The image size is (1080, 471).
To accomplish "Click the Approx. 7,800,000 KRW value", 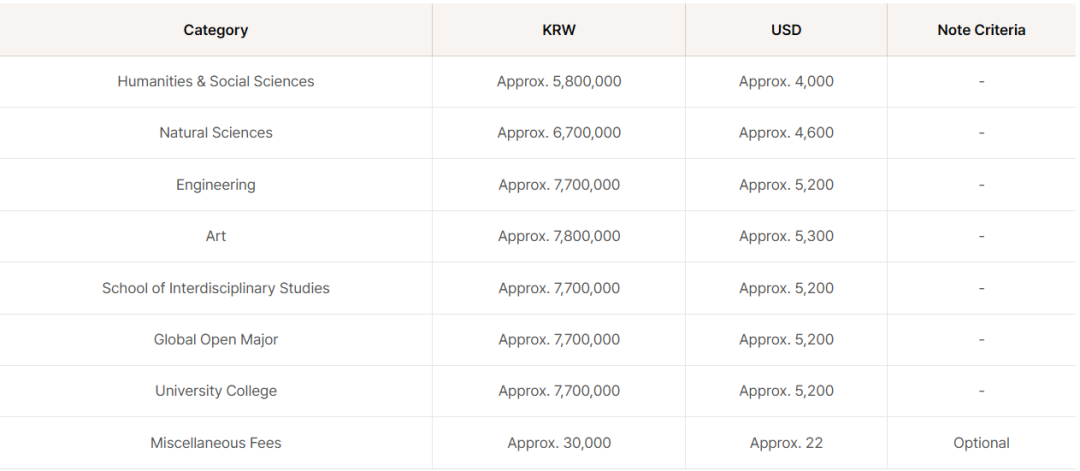I will coord(559,236).
